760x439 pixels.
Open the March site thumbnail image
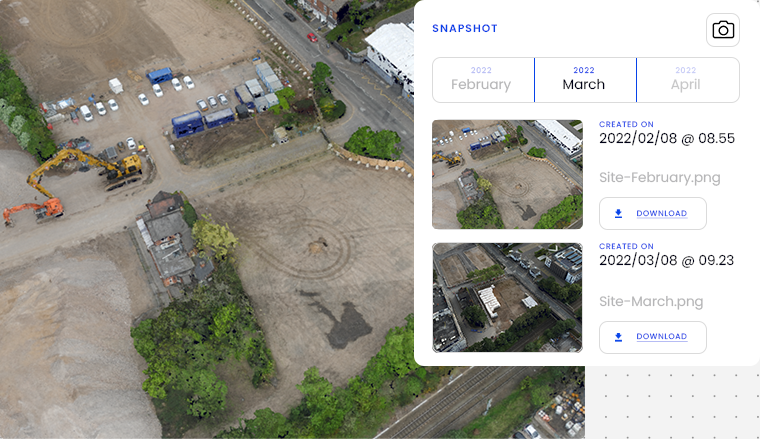pyautogui.click(x=507, y=298)
